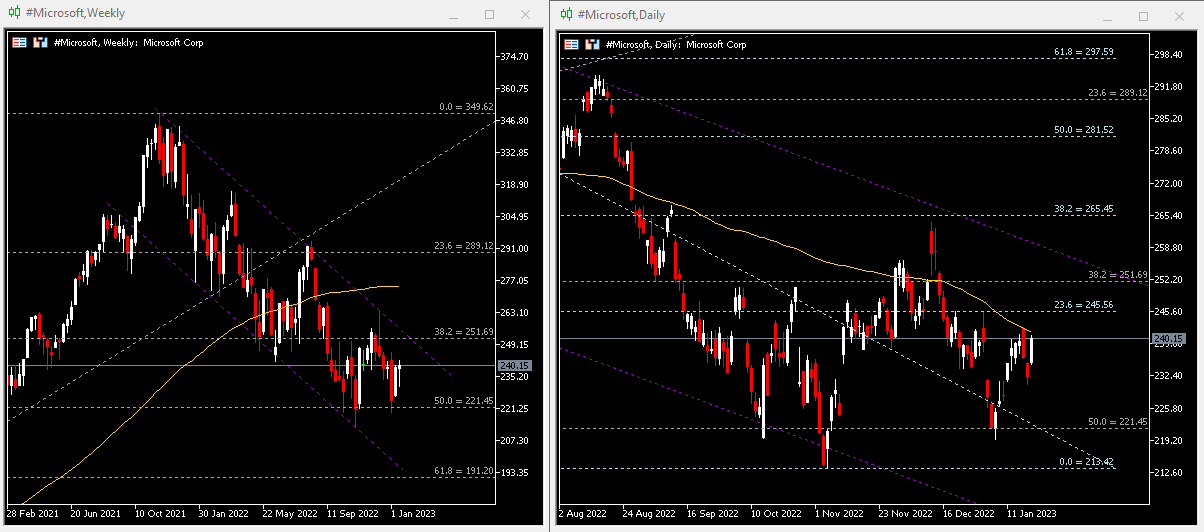Select the '61.8 = 191.20' Fibonacci label
1204x532 pixels.
[x=464, y=469]
